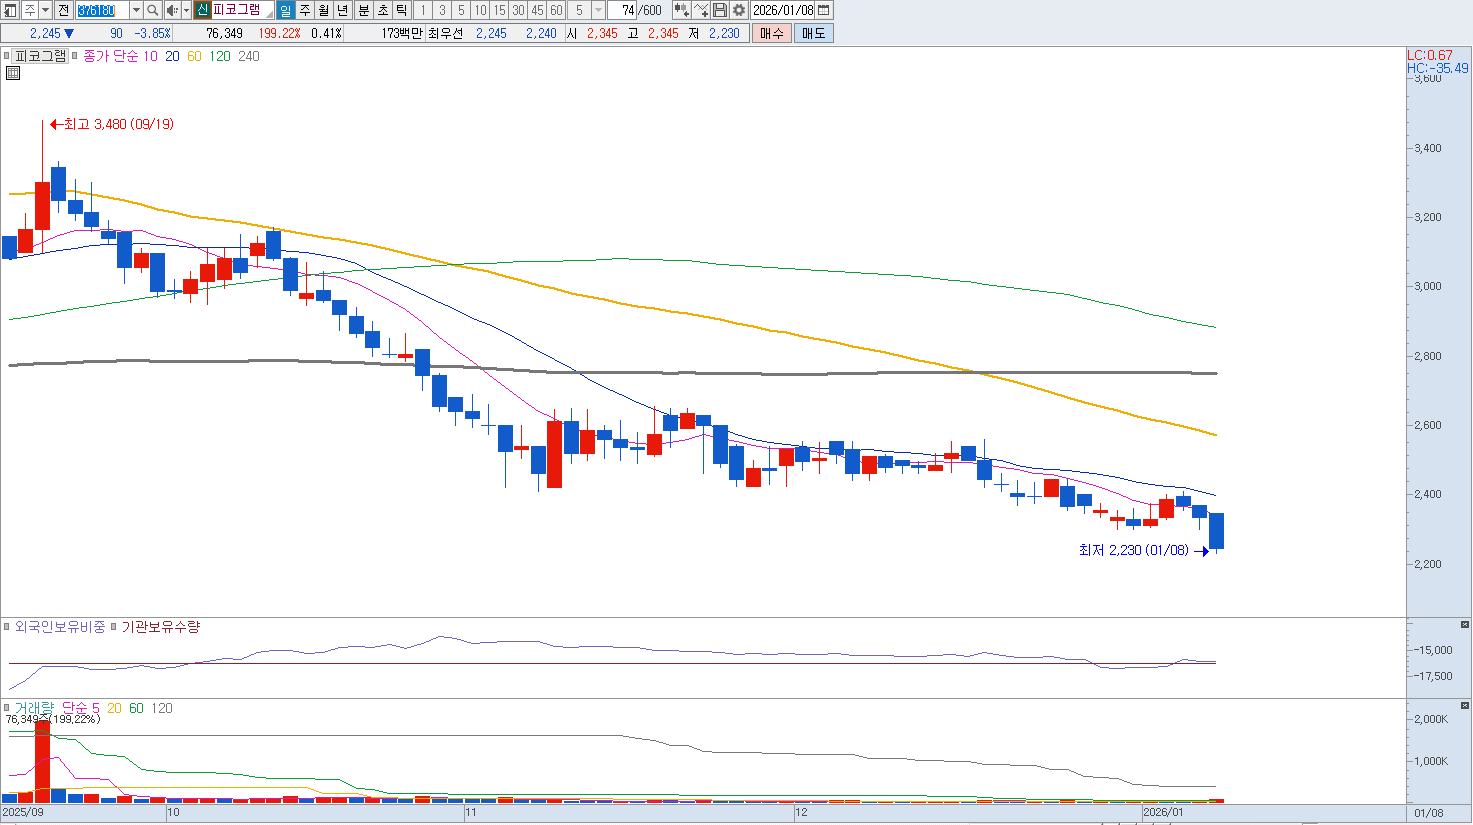Click the candlestick add indicator icon
This screenshot has height=825, width=1473.
682,10
